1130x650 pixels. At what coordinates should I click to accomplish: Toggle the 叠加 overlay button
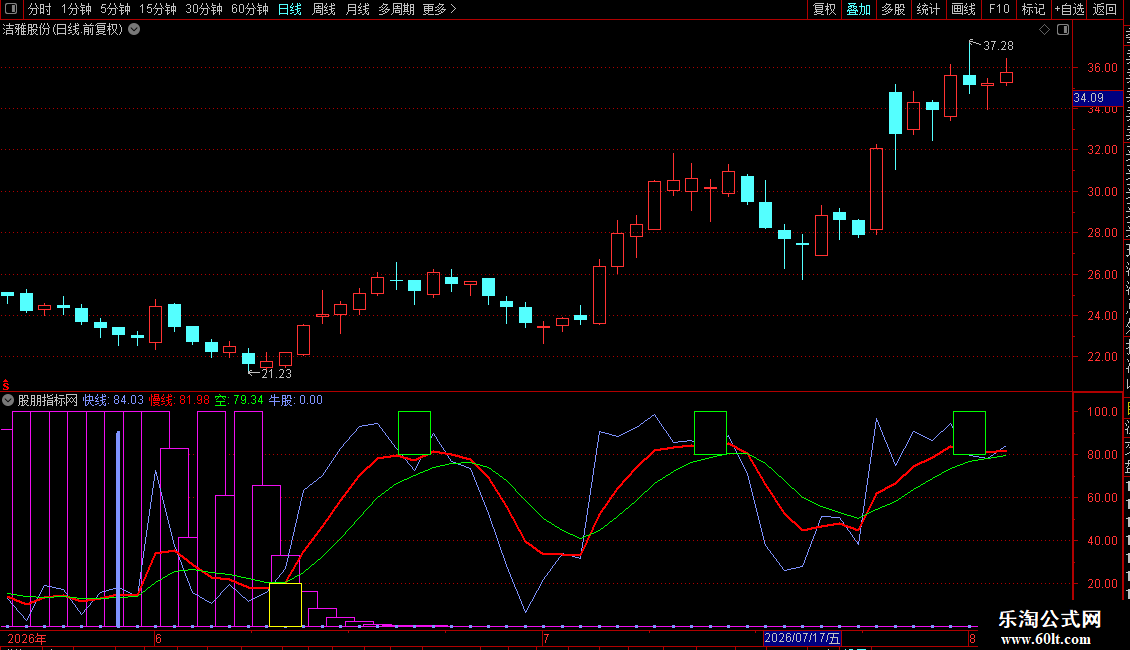[858, 9]
